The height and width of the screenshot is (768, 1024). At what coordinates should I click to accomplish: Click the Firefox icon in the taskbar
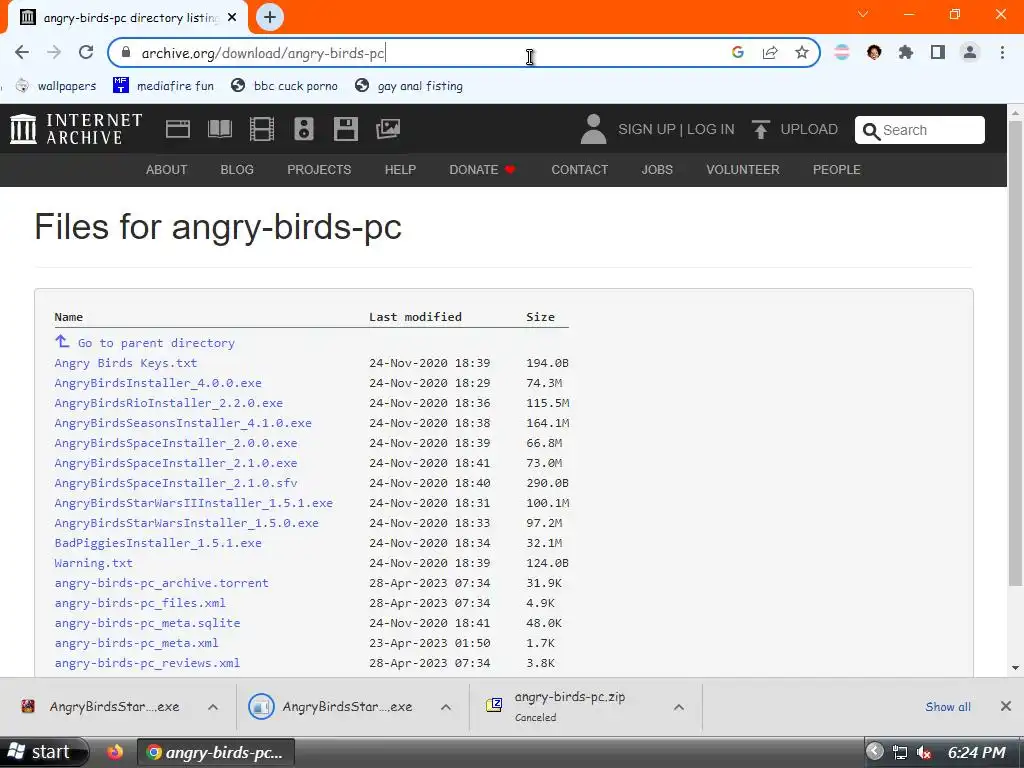pos(115,752)
